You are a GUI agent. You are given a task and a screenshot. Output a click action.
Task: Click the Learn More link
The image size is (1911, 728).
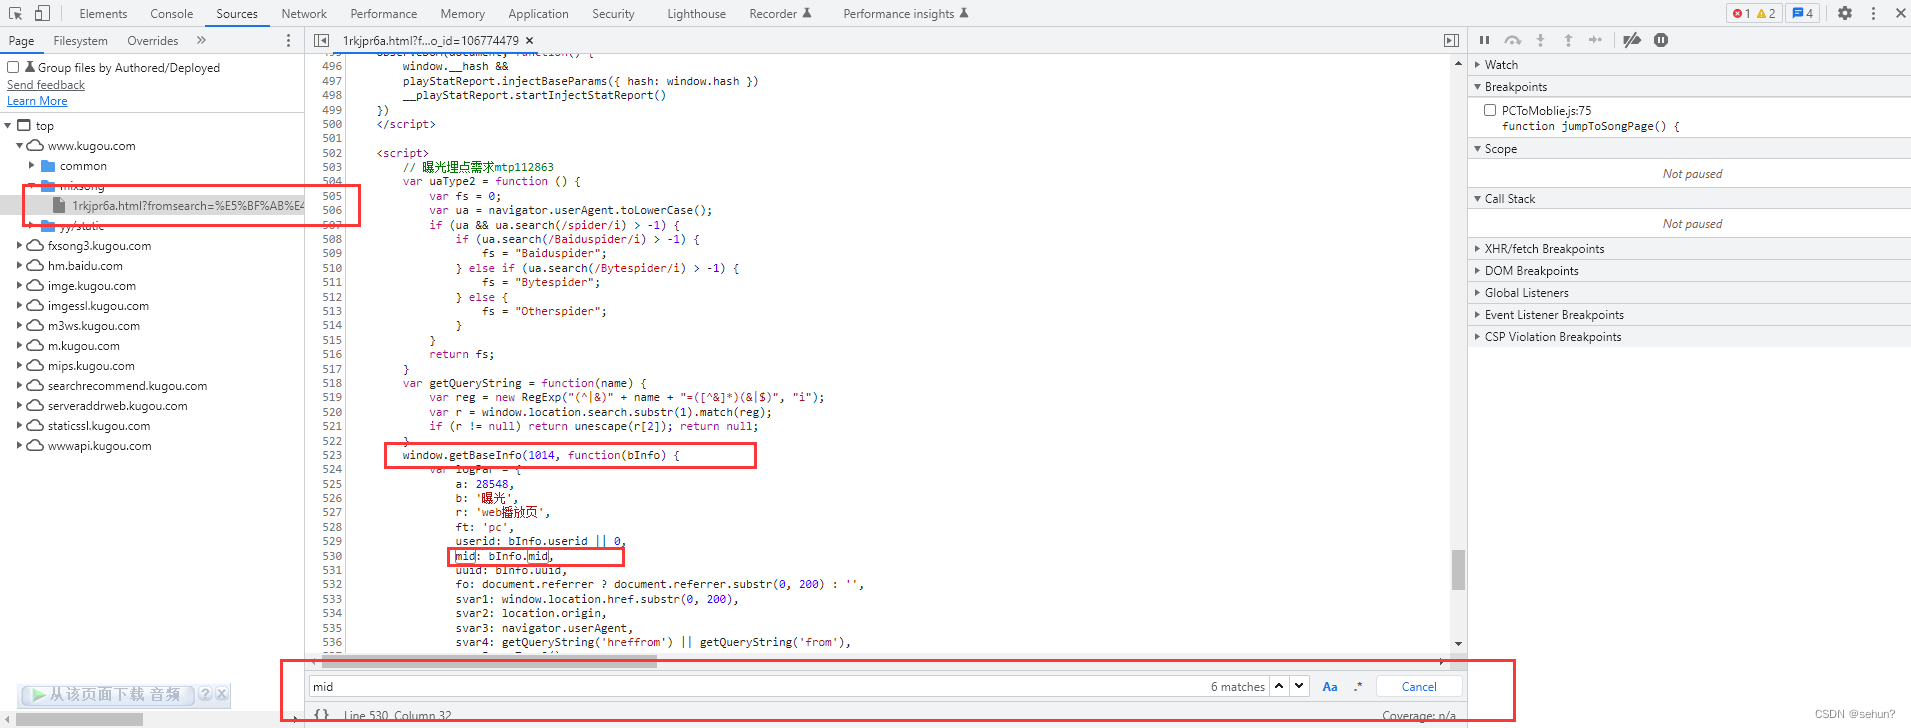[x=37, y=101]
